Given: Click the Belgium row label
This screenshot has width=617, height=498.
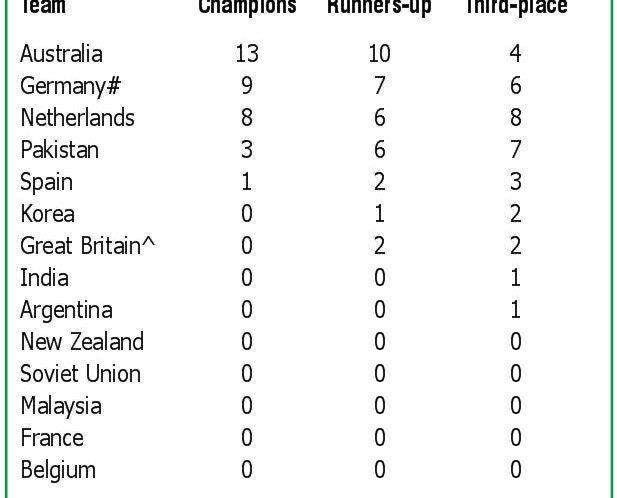Looking at the screenshot, I should tap(58, 470).
